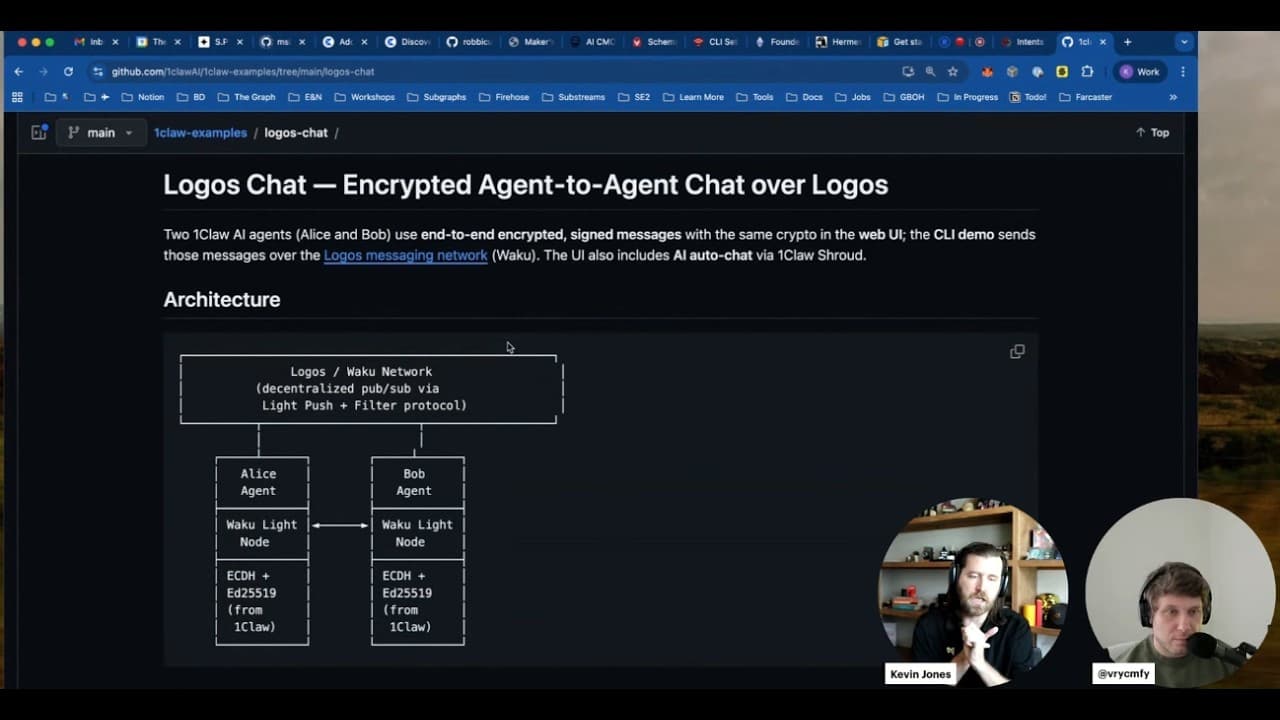Open the Farcaster bookmark folder
1280x720 pixels.
1085,97
